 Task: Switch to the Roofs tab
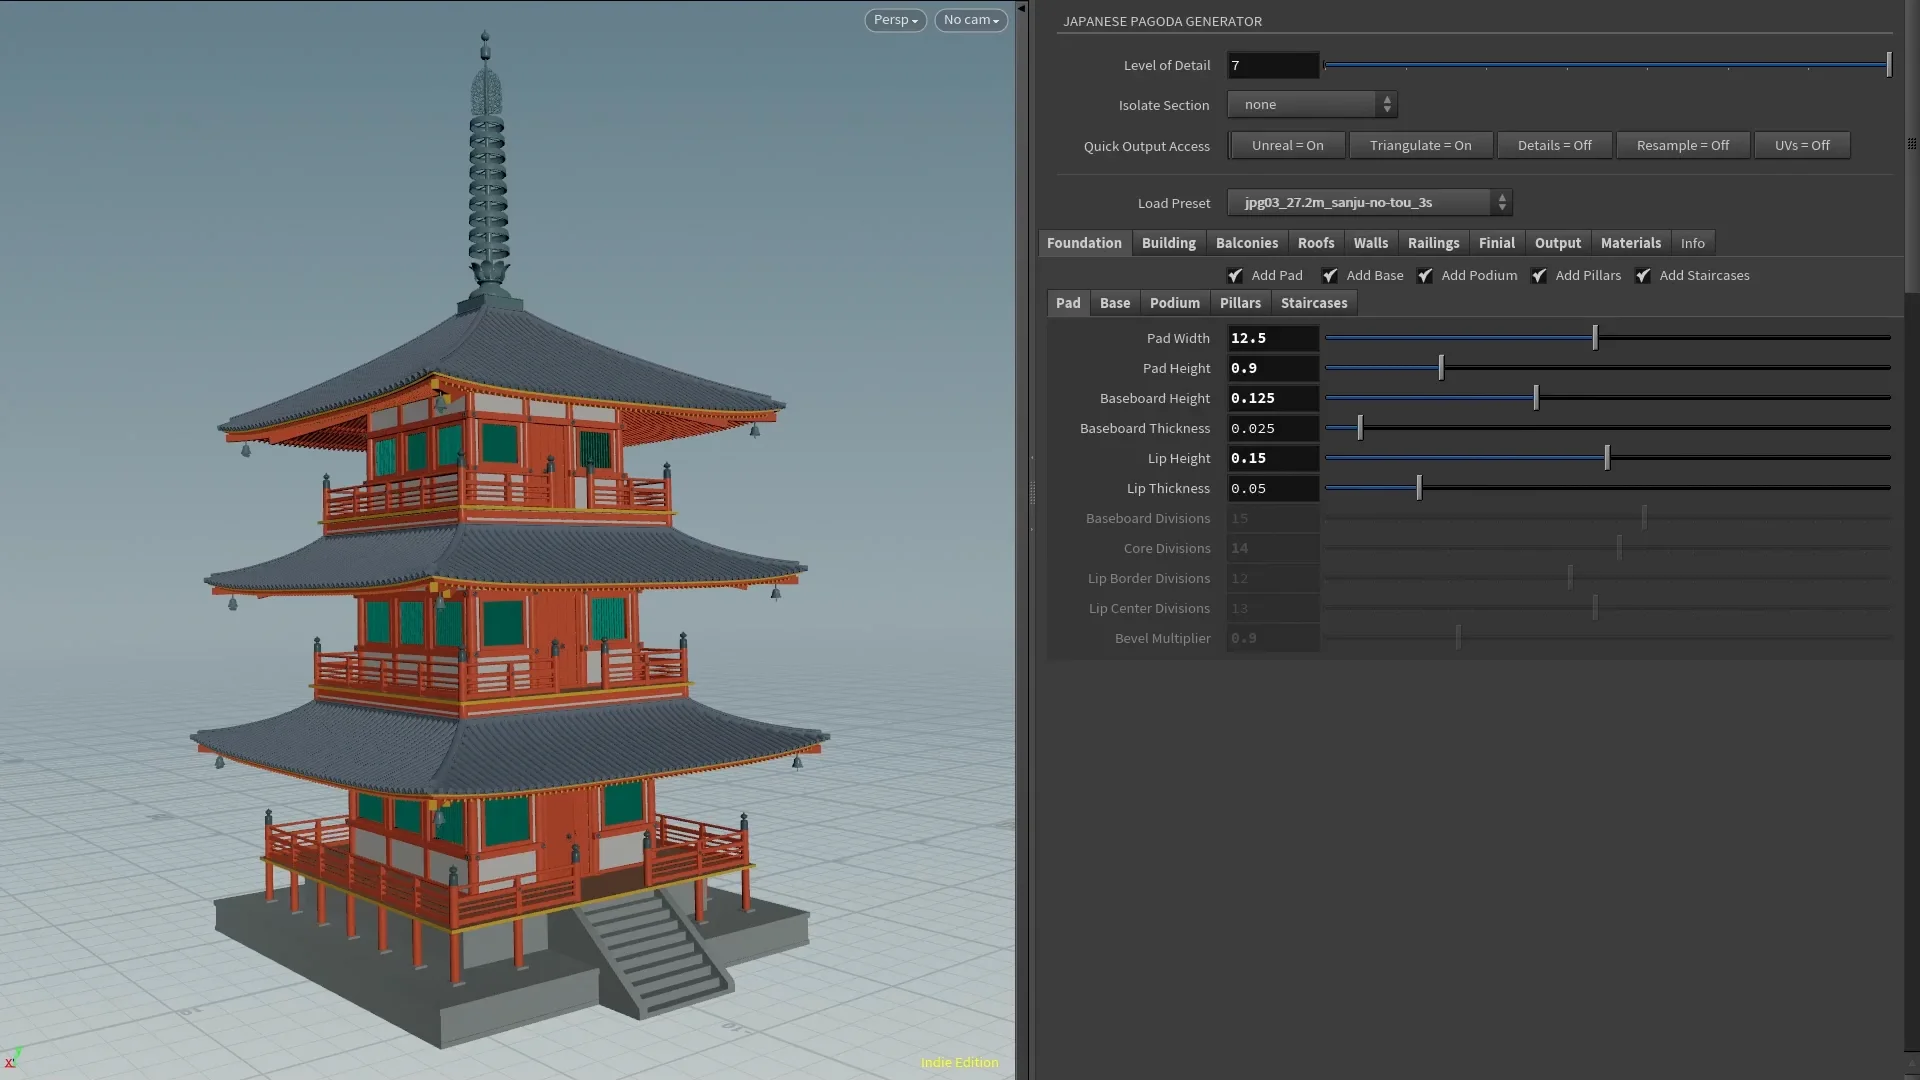[x=1315, y=242]
